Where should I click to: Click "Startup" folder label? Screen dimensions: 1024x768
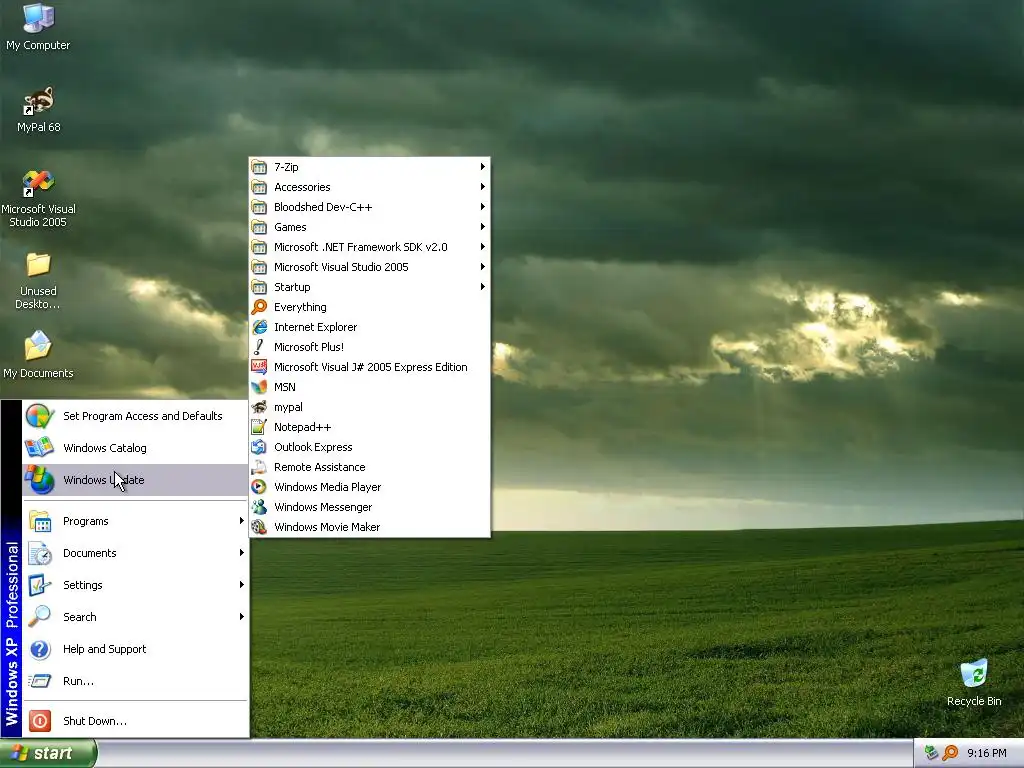(x=292, y=287)
